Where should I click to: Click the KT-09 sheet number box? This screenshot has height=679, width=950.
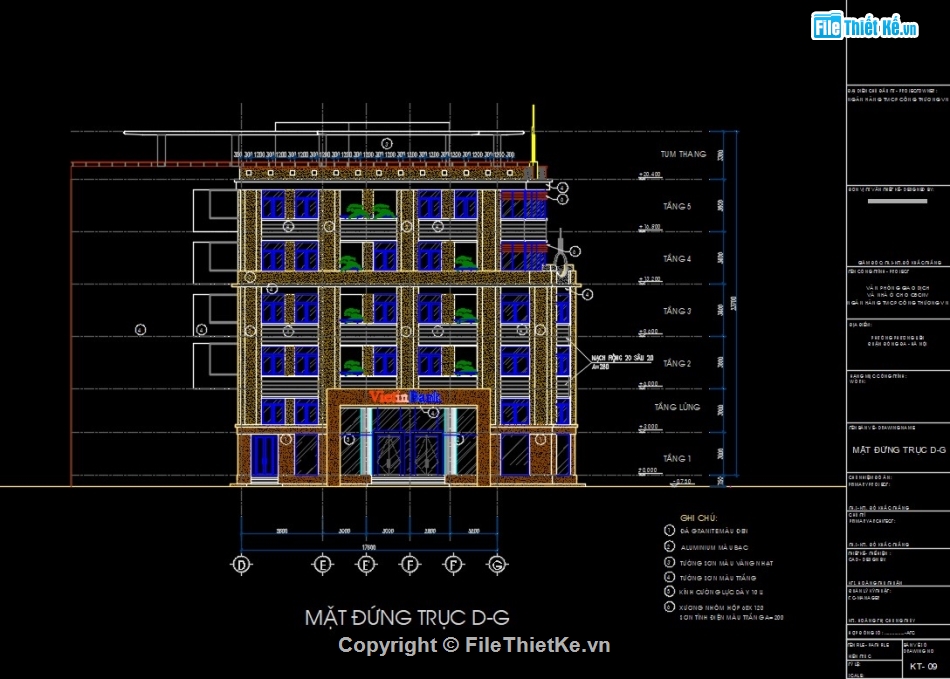(x=923, y=665)
